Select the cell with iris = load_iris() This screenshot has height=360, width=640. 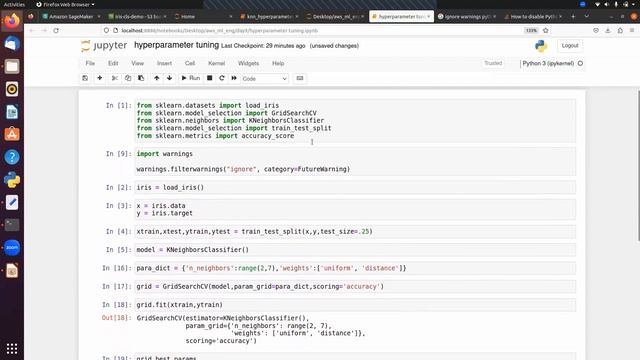click(355, 187)
